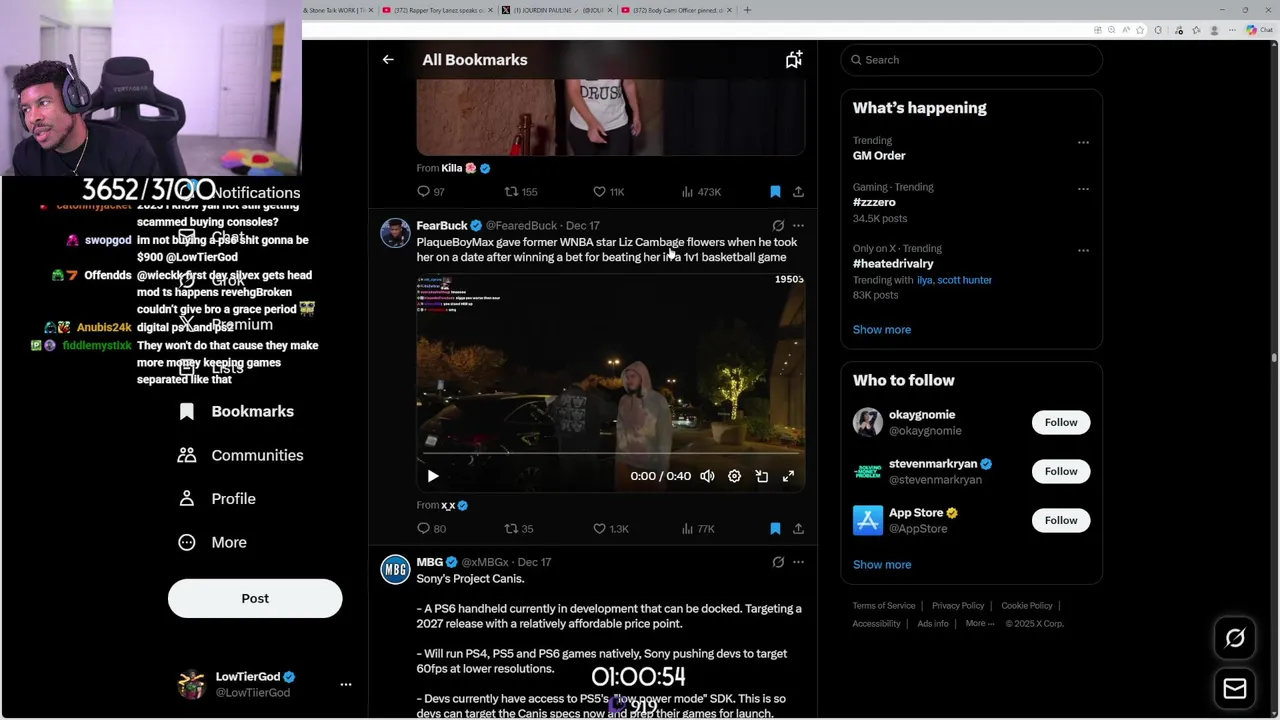Share the Killa post
Screen dimensions: 1280x720
[798, 191]
